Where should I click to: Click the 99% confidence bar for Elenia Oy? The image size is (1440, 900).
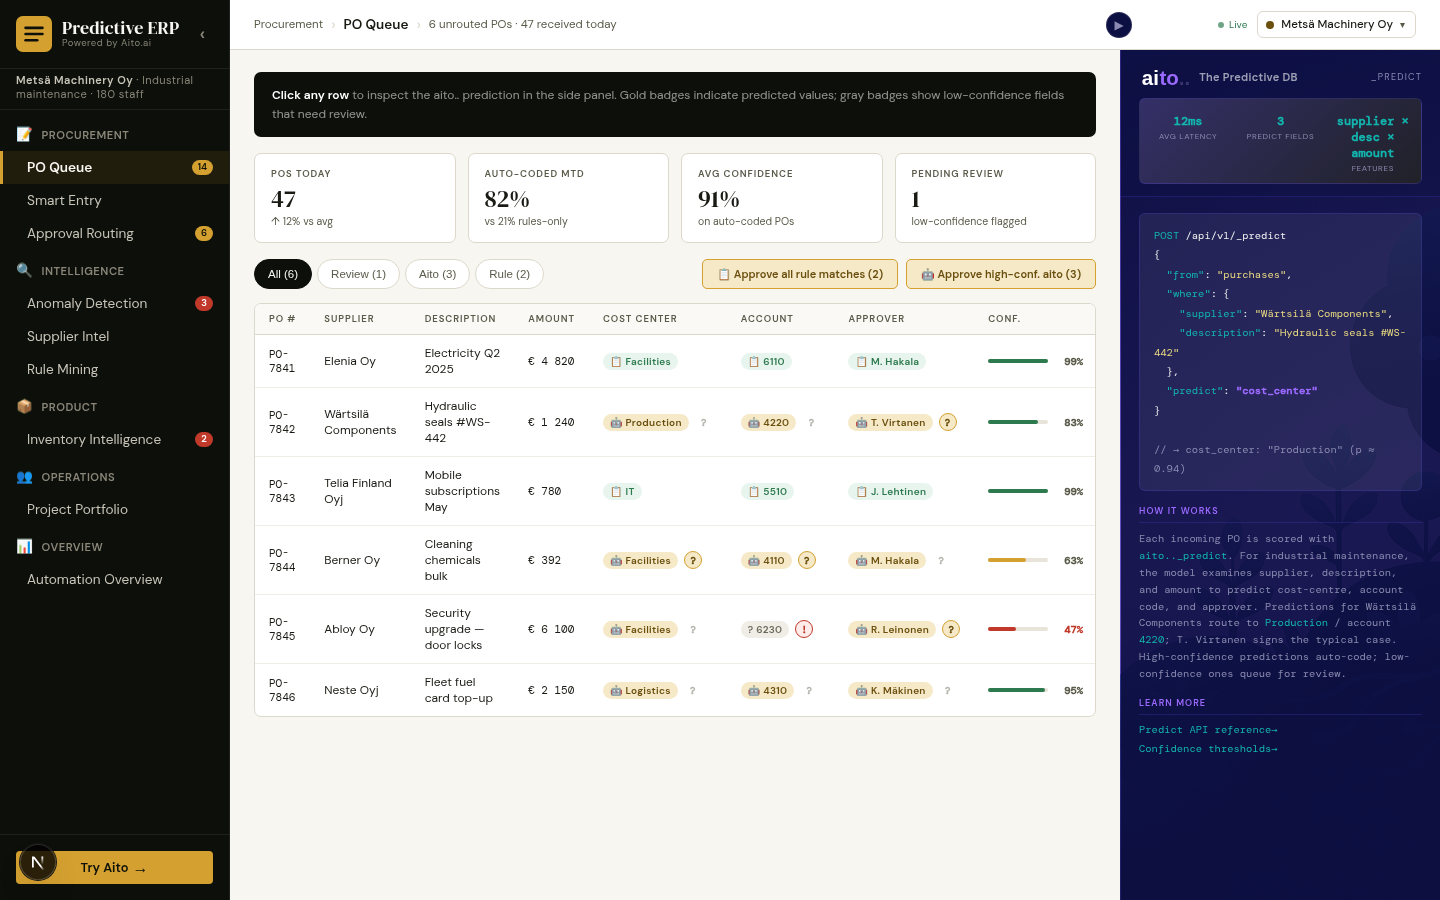pyautogui.click(x=1018, y=361)
